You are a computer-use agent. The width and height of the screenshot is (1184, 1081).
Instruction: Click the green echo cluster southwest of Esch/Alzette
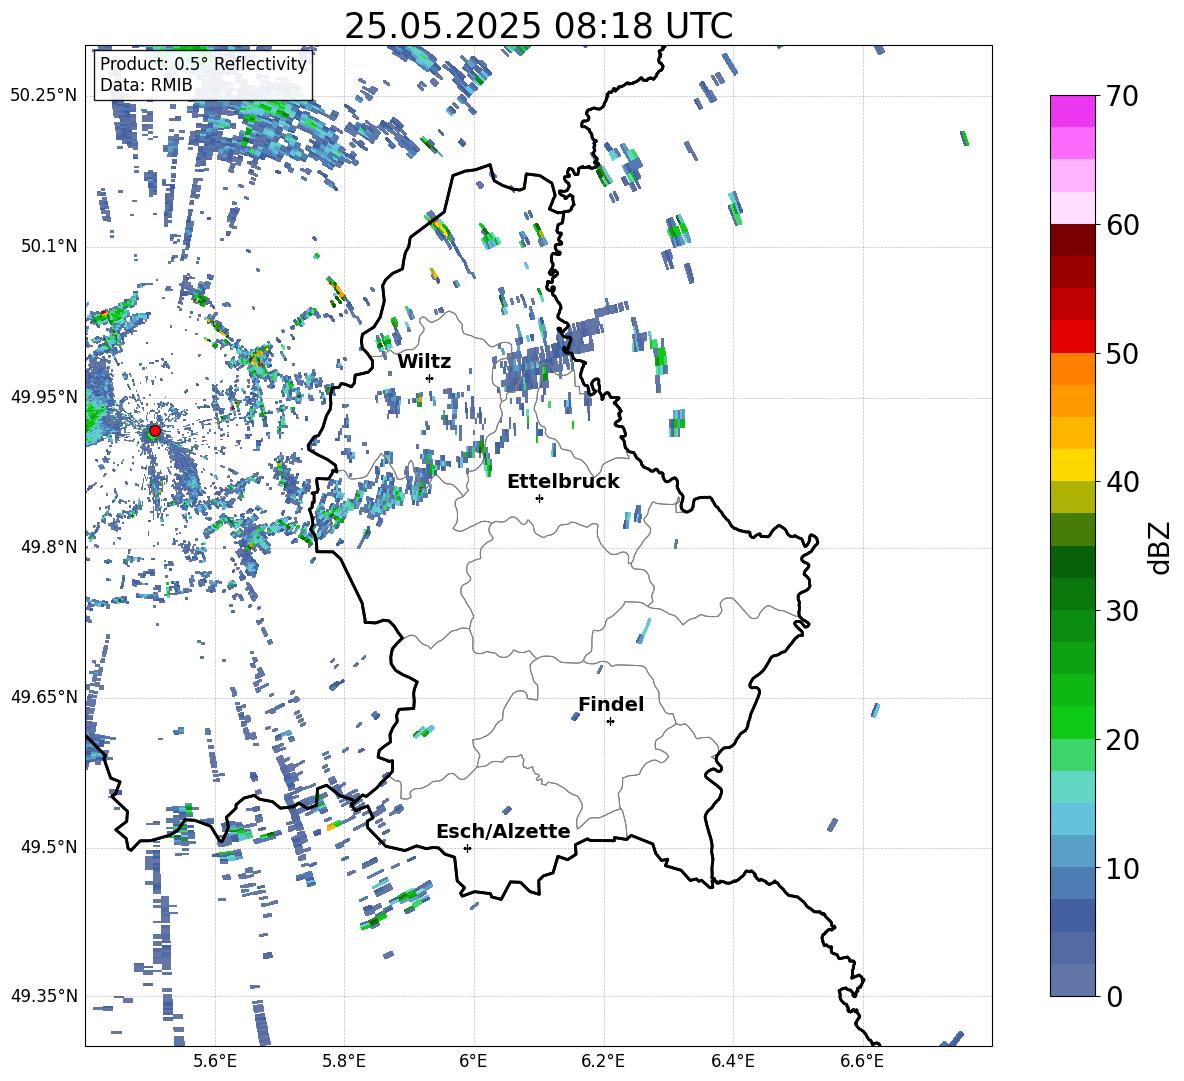point(396,906)
